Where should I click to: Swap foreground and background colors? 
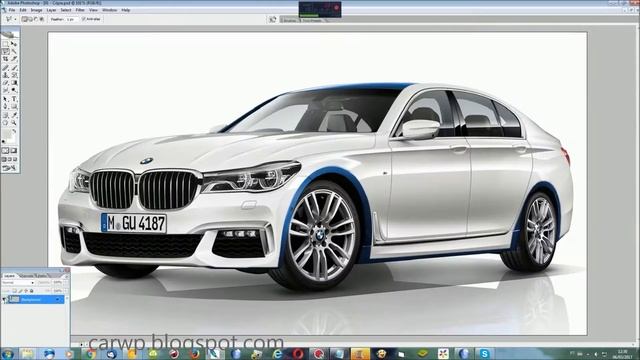point(14,131)
